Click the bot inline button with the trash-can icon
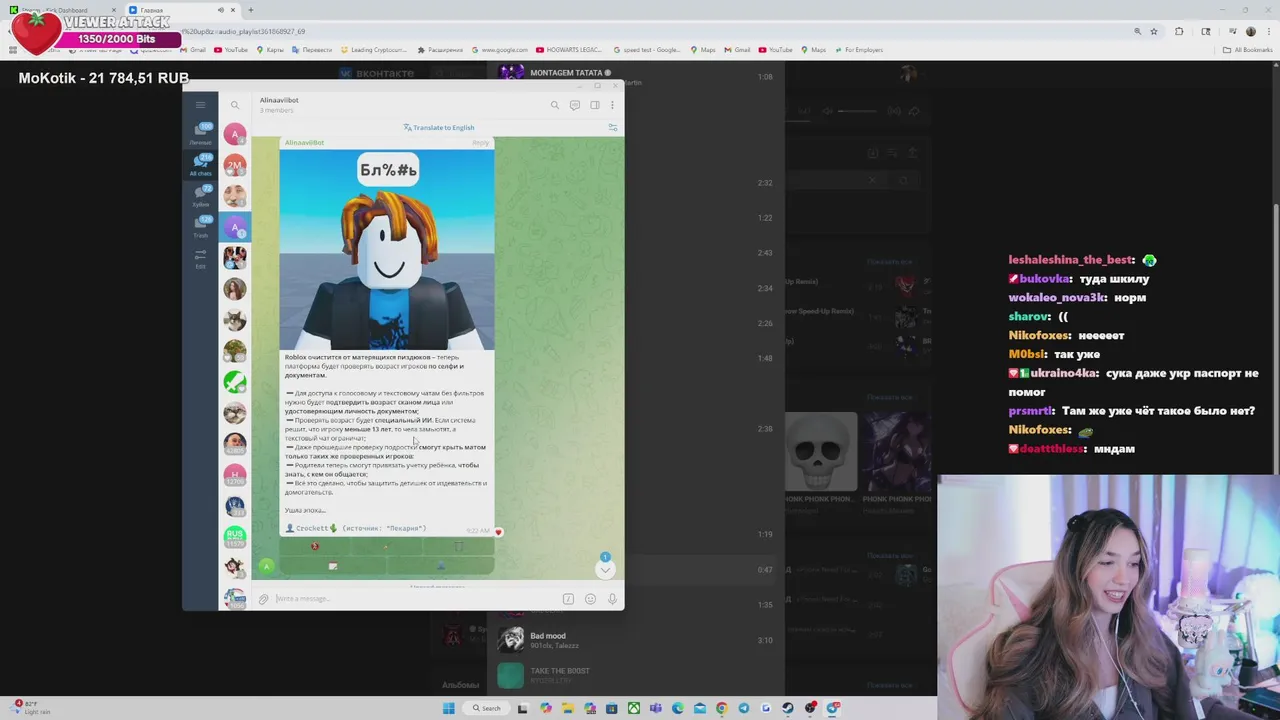 pos(459,547)
